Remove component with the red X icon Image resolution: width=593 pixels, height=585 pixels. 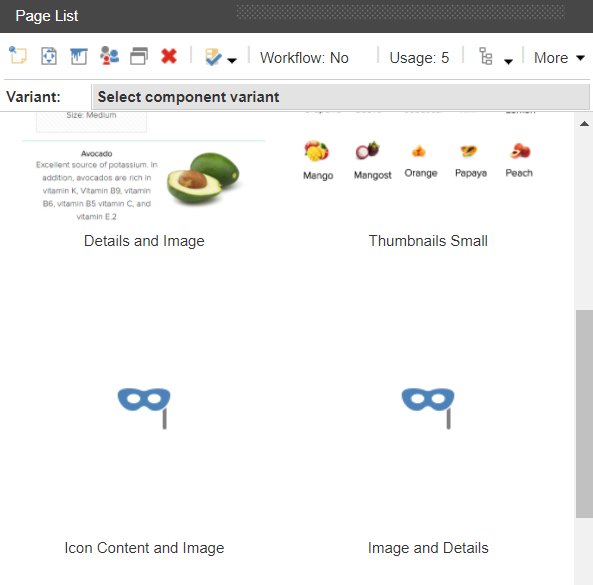169,56
